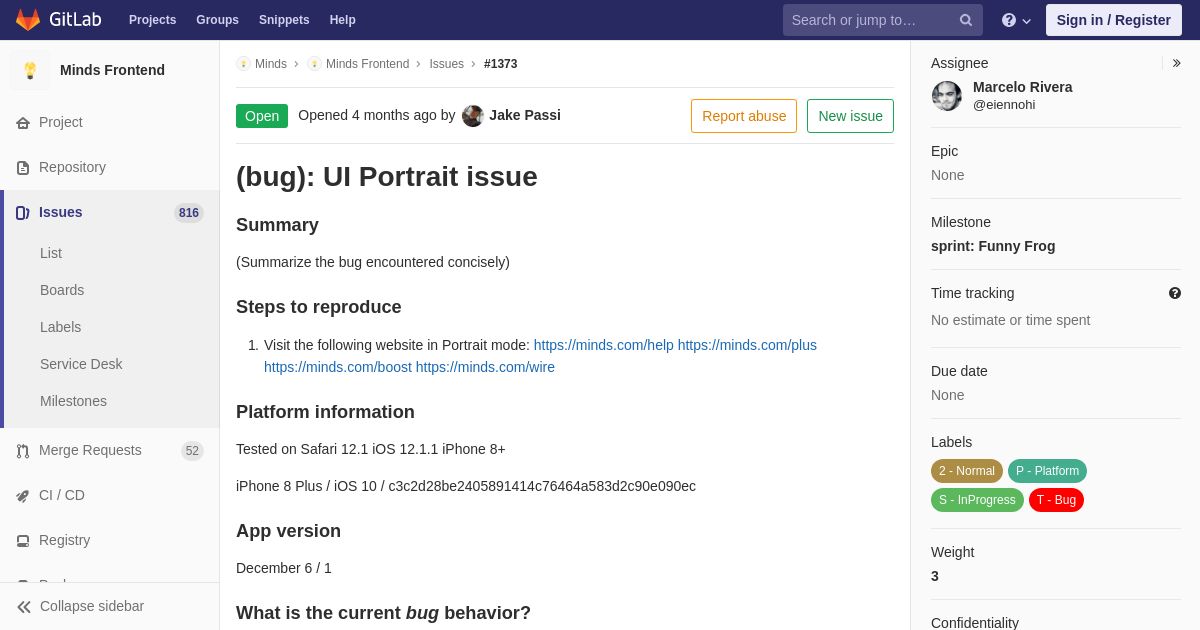The width and height of the screenshot is (1200, 630).
Task: Click the red T - Bug label
Action: (x=1056, y=500)
